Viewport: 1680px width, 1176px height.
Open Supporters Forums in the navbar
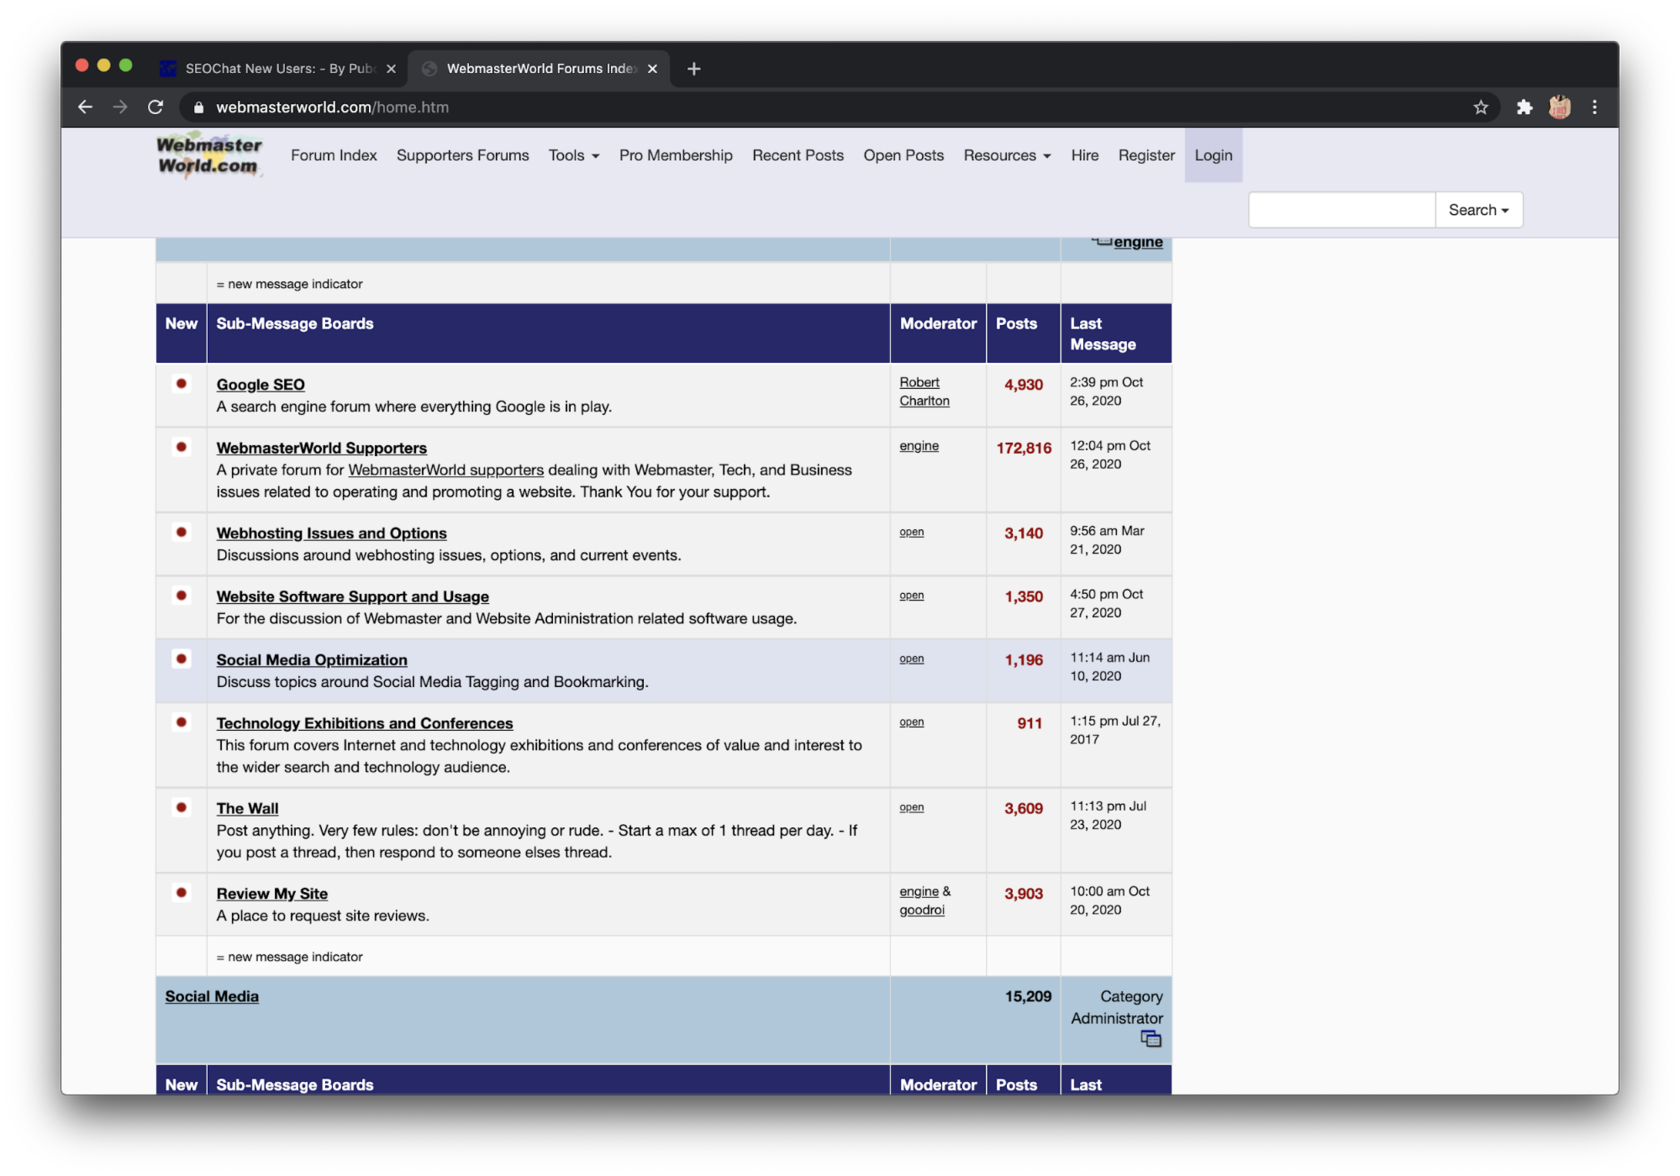click(x=463, y=155)
